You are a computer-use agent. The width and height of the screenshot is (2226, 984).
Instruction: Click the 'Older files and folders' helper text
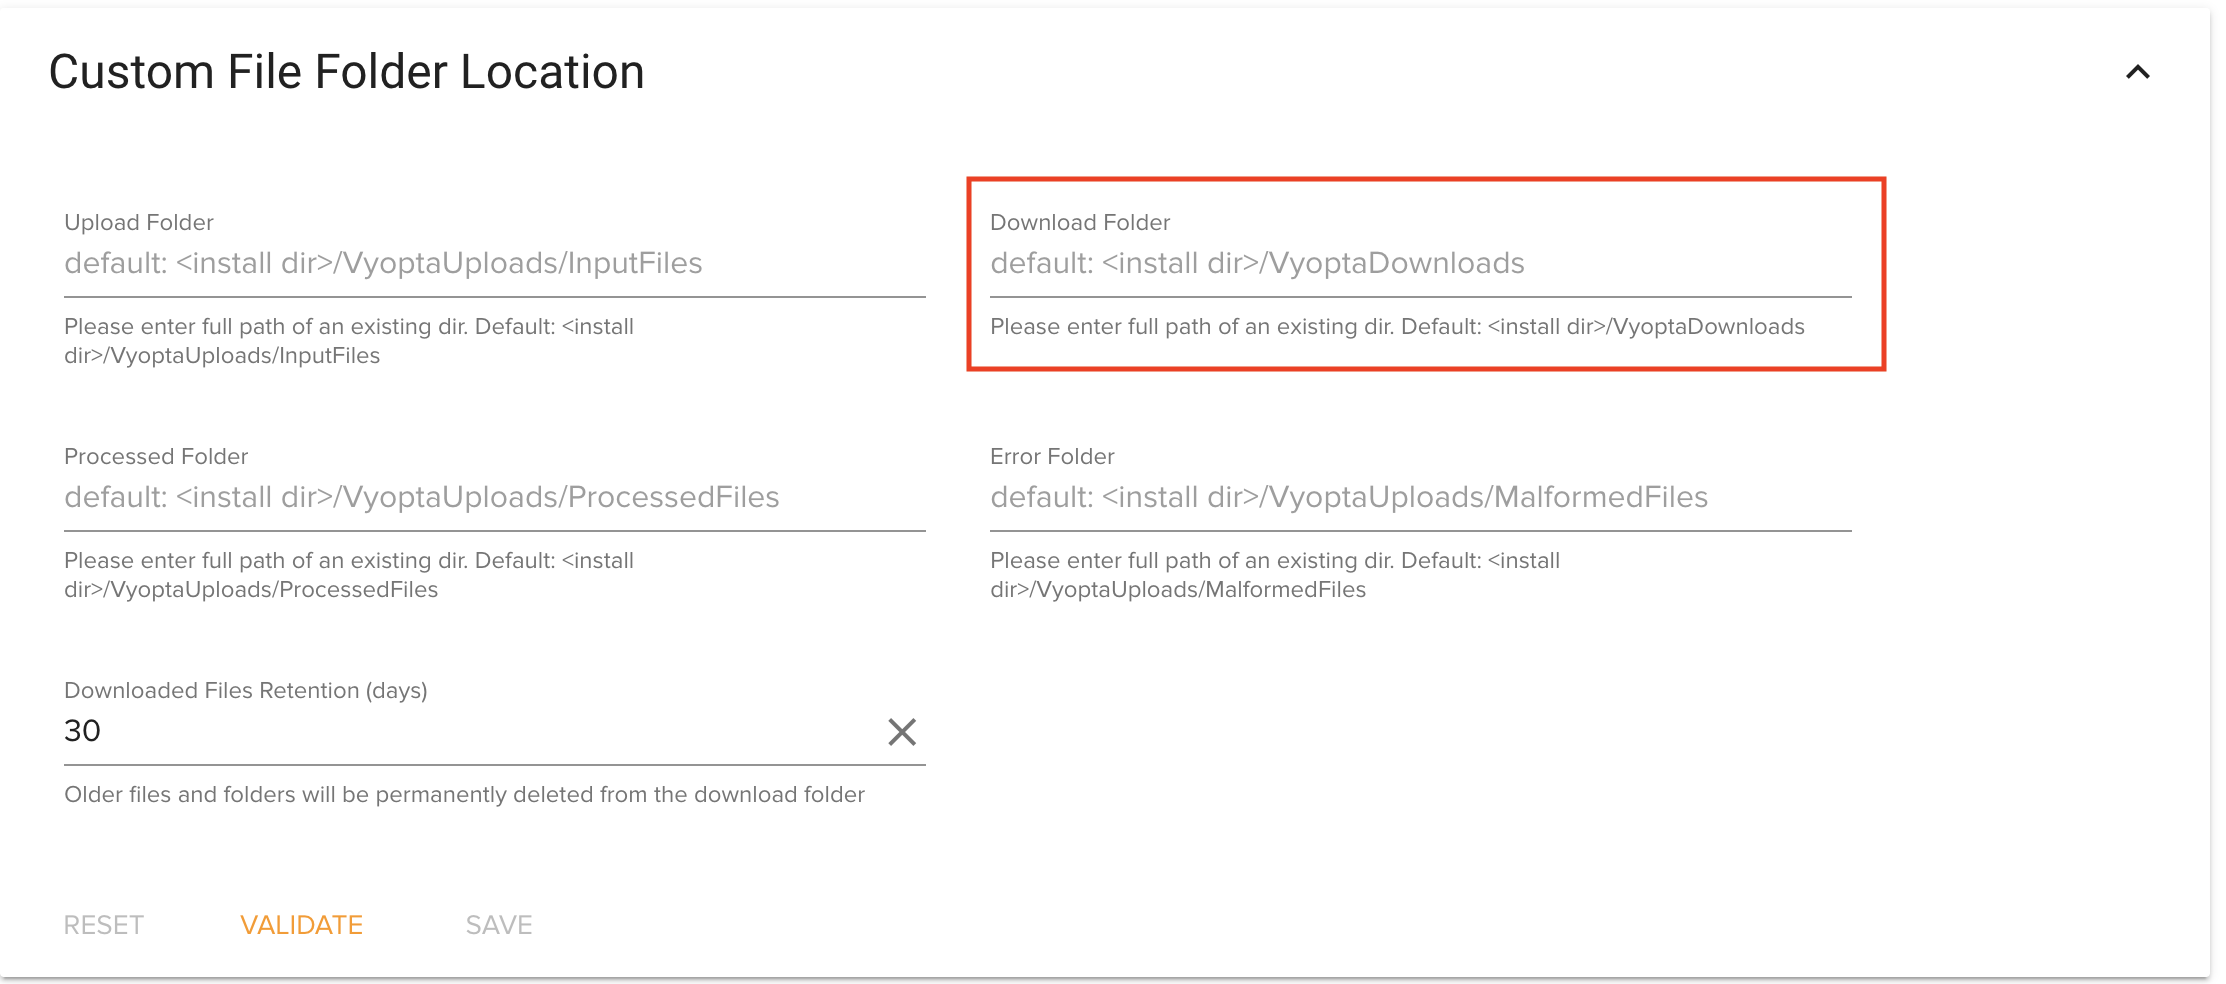(464, 795)
